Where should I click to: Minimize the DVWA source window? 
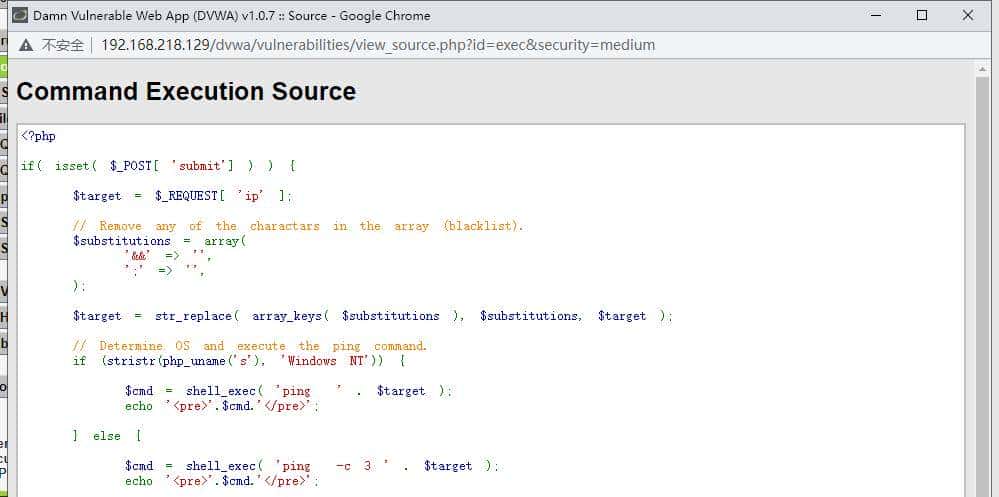(876, 15)
